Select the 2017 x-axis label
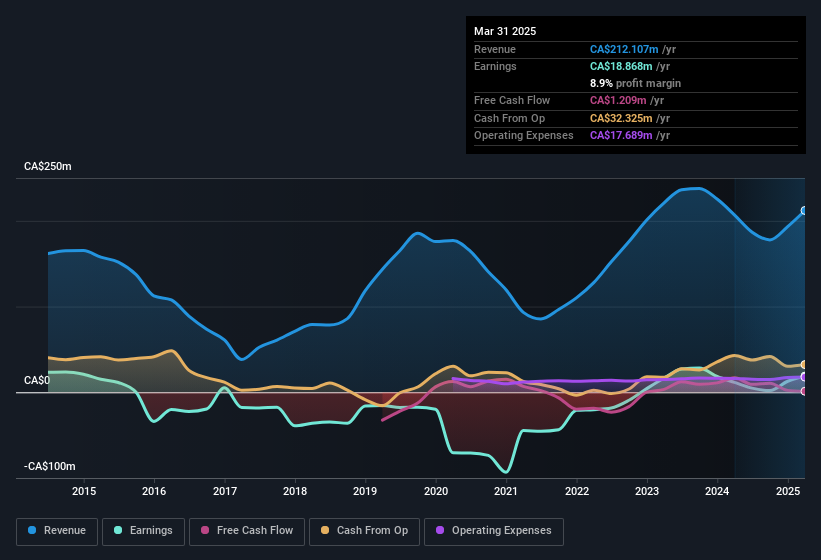This screenshot has height=560, width=821. point(225,491)
